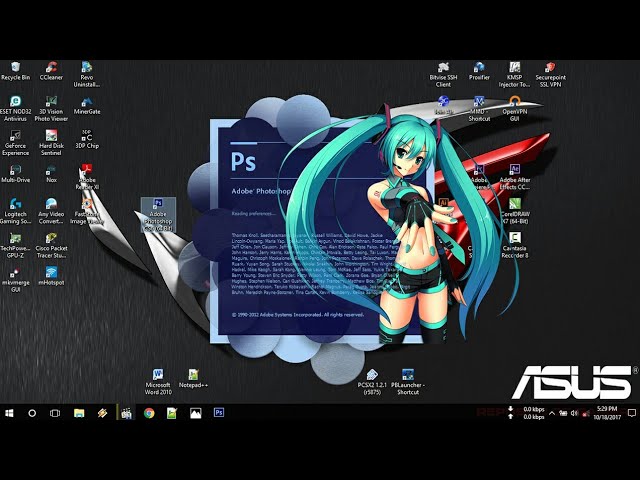Select FastStone Image Viewer icon
Image resolution: width=640 pixels, height=480 pixels.
[x=87, y=211]
